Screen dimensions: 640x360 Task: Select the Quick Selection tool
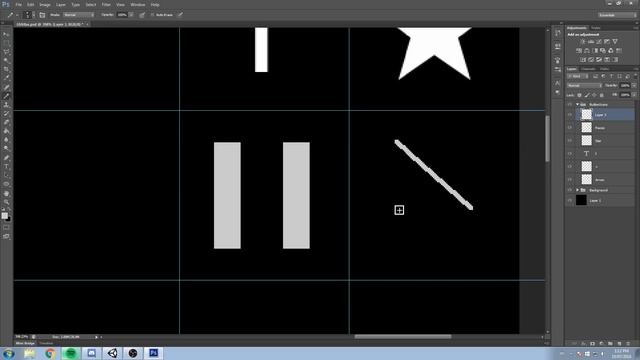click(x=6, y=61)
